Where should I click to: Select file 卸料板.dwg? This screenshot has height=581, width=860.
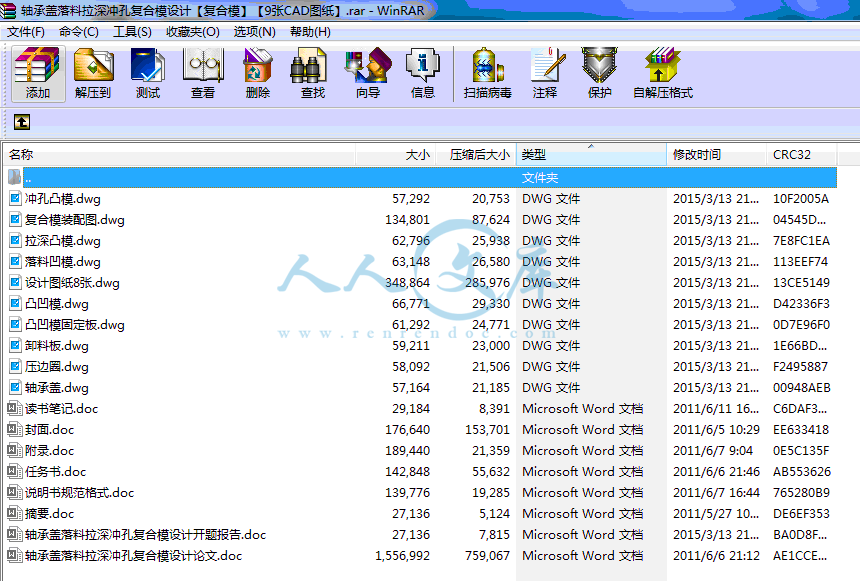coord(56,346)
